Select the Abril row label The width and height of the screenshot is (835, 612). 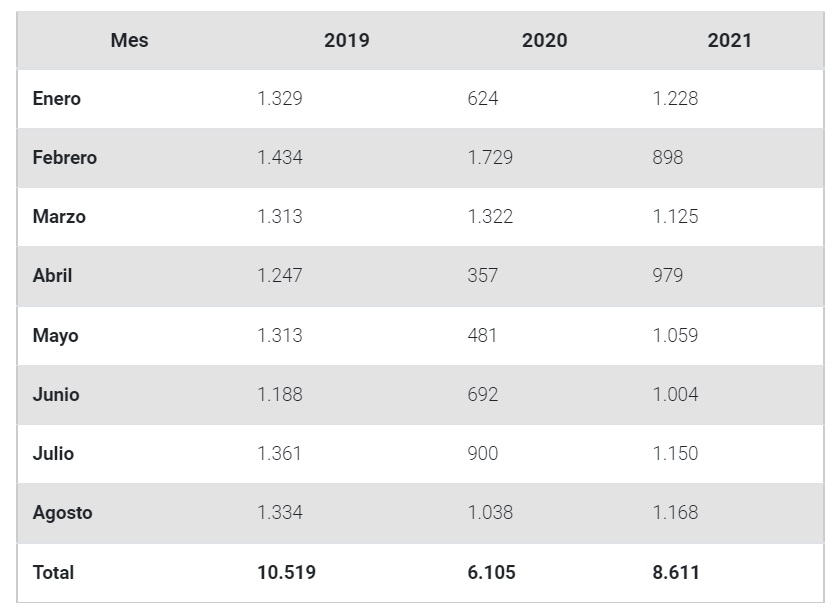(53, 276)
